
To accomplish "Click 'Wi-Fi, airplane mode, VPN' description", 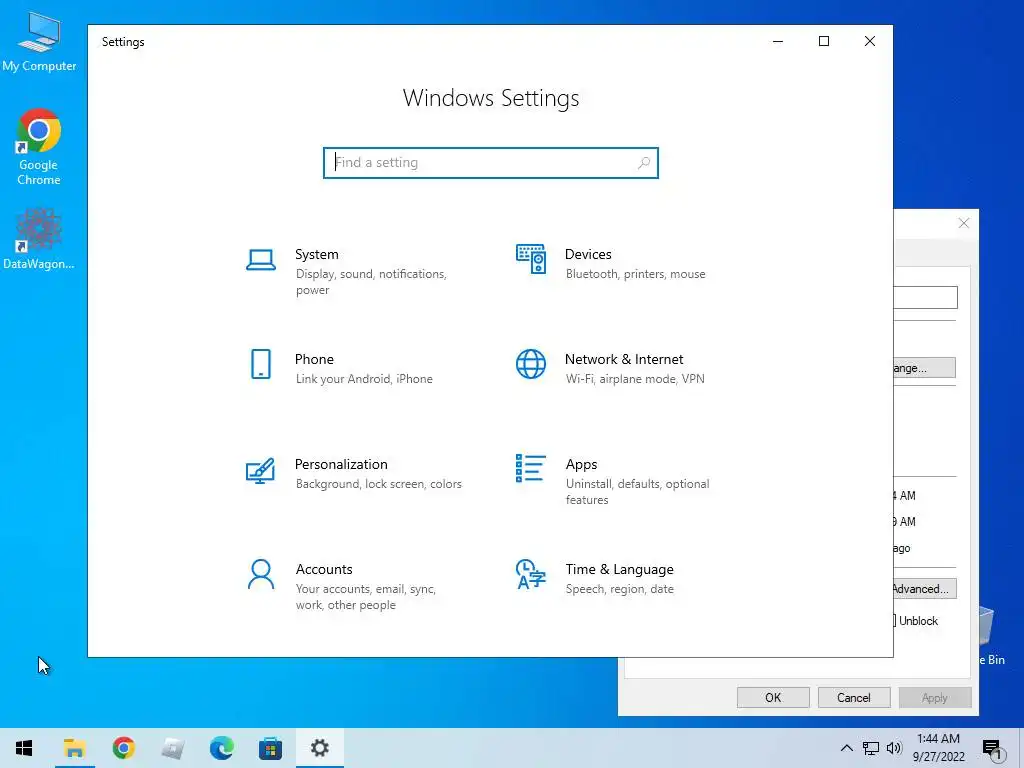I will 635,379.
